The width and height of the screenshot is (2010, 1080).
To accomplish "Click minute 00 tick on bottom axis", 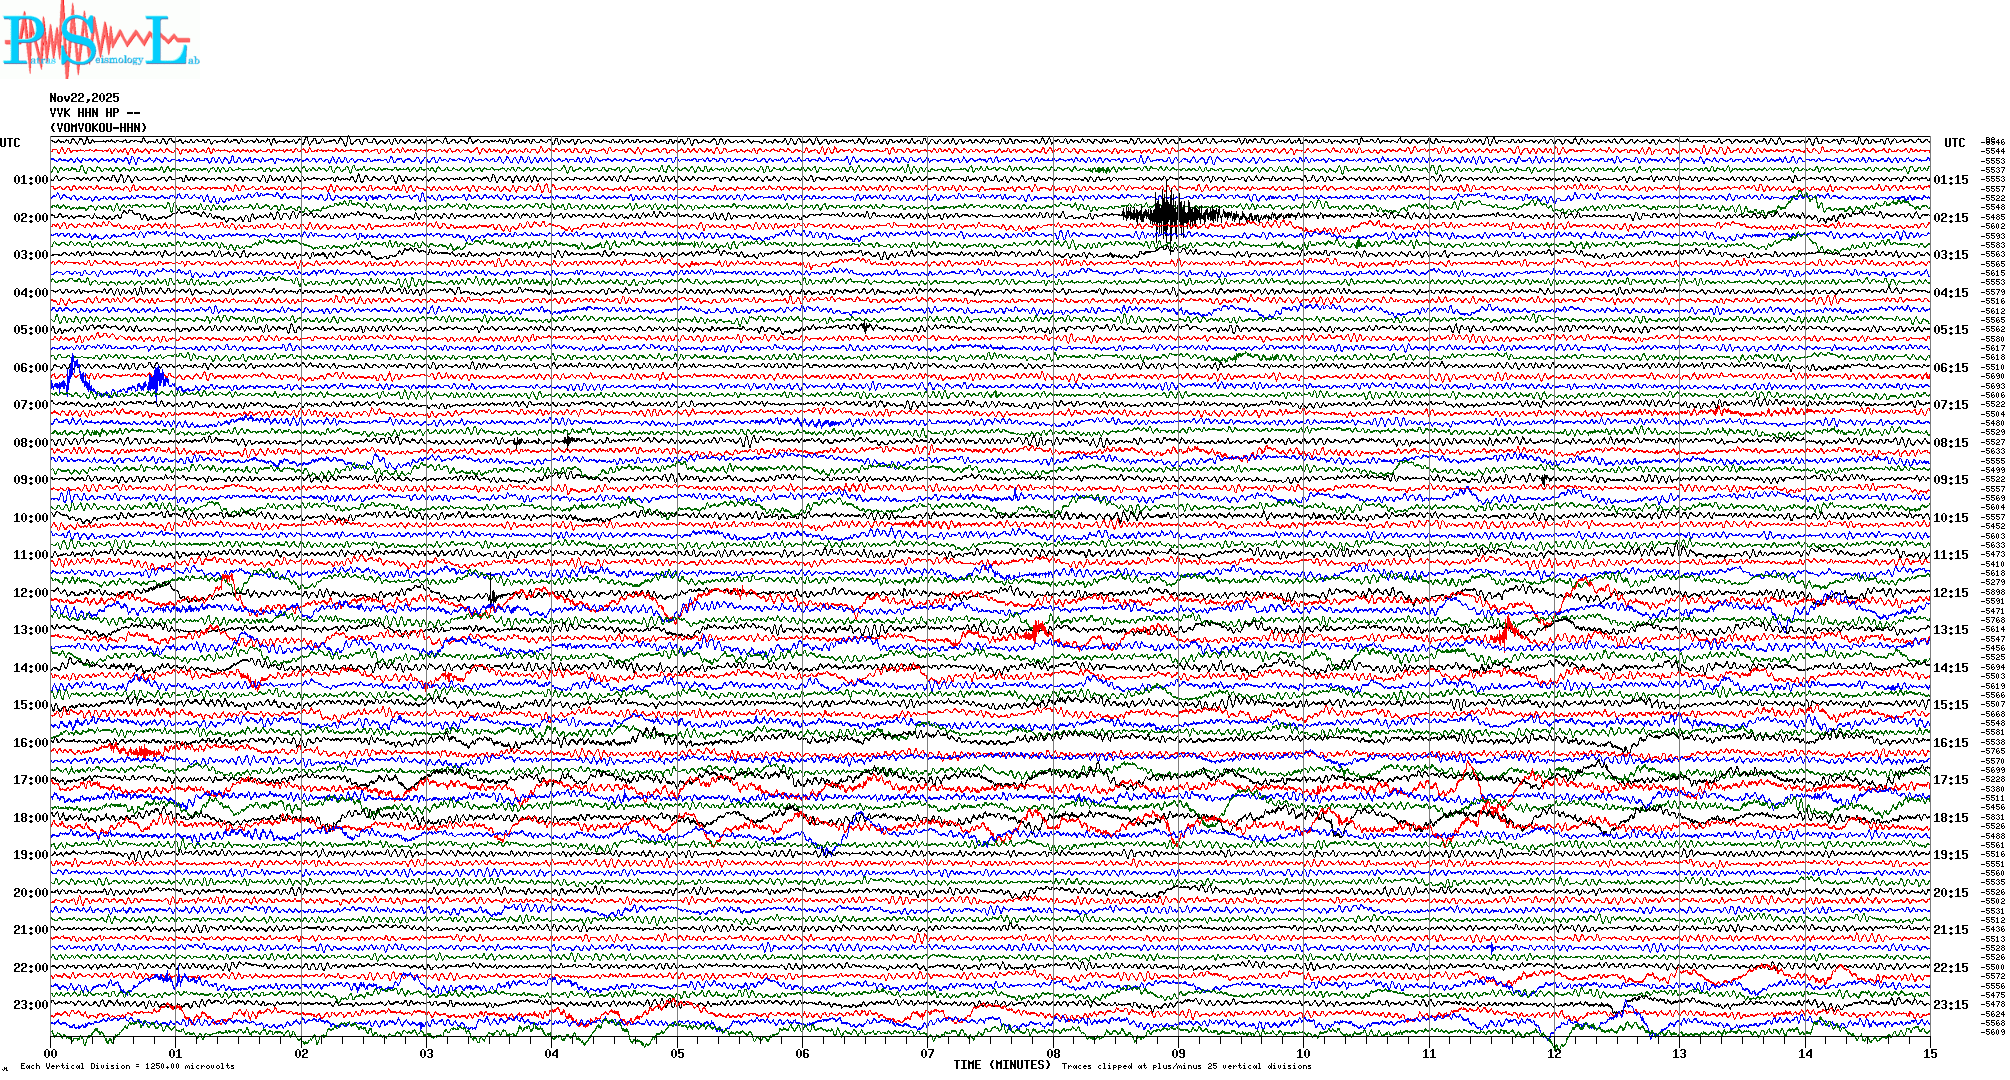I will (x=51, y=1053).
